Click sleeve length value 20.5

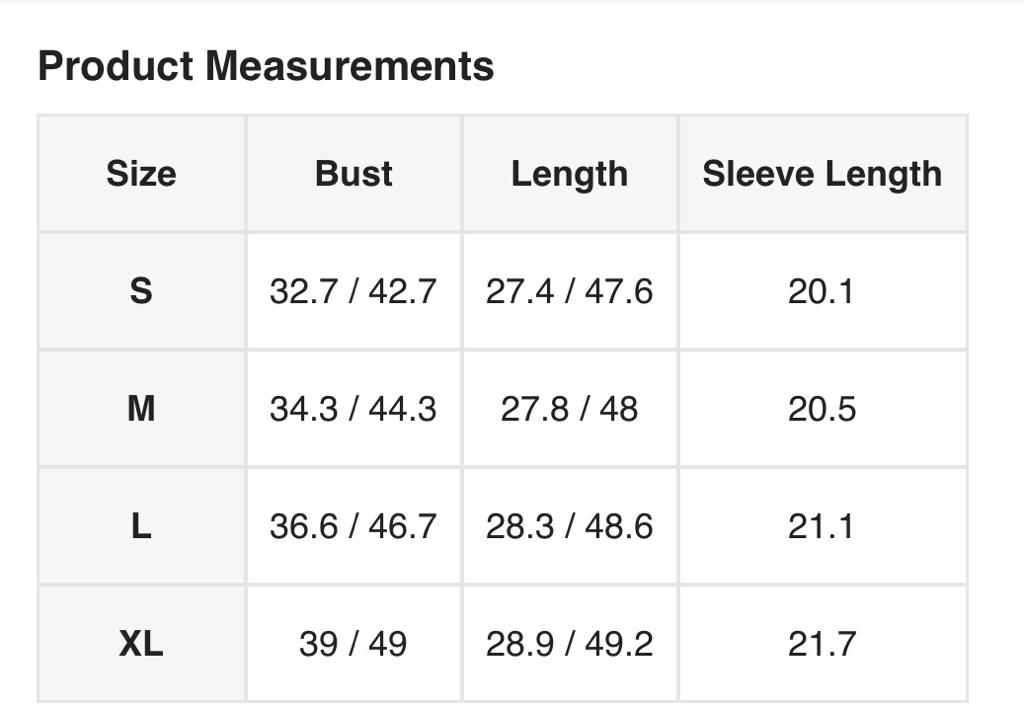[821, 408]
